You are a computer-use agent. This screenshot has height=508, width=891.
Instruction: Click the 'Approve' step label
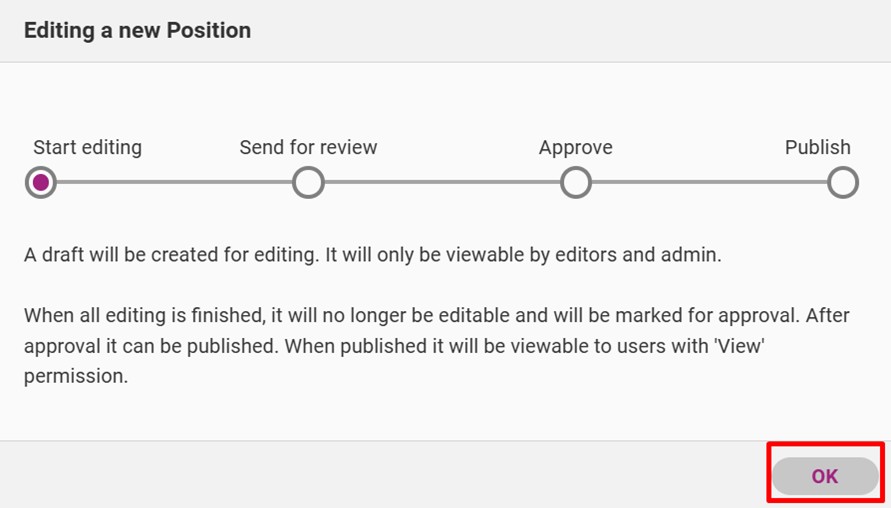(x=576, y=148)
